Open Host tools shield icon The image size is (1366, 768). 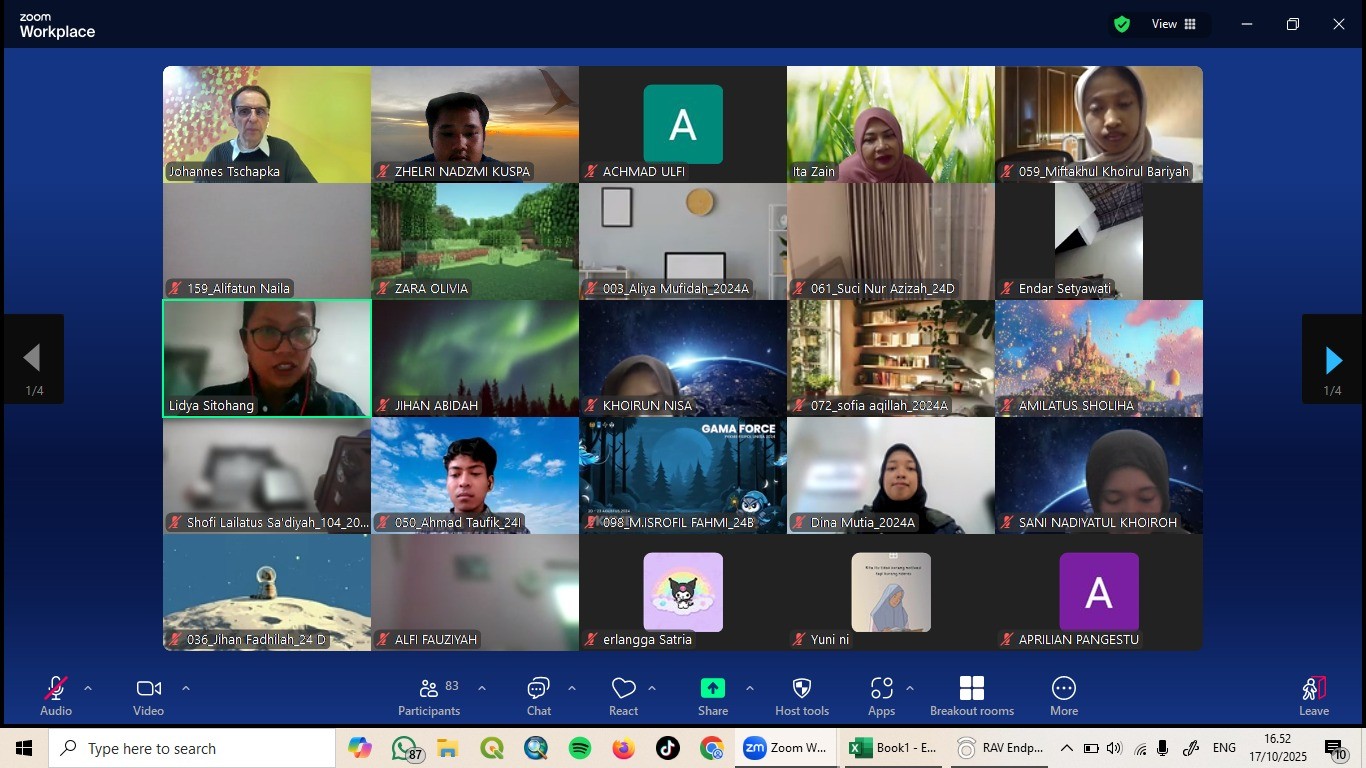[801, 696]
